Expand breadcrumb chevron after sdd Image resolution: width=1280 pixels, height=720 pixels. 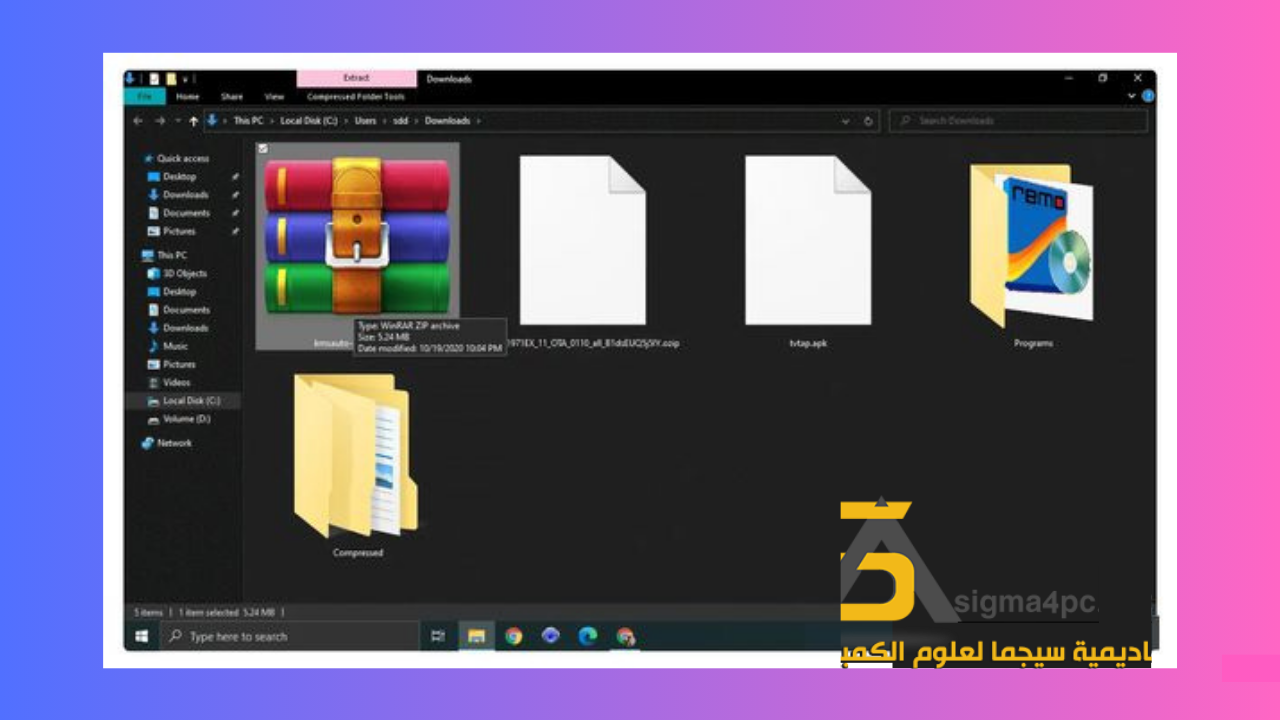click(417, 121)
